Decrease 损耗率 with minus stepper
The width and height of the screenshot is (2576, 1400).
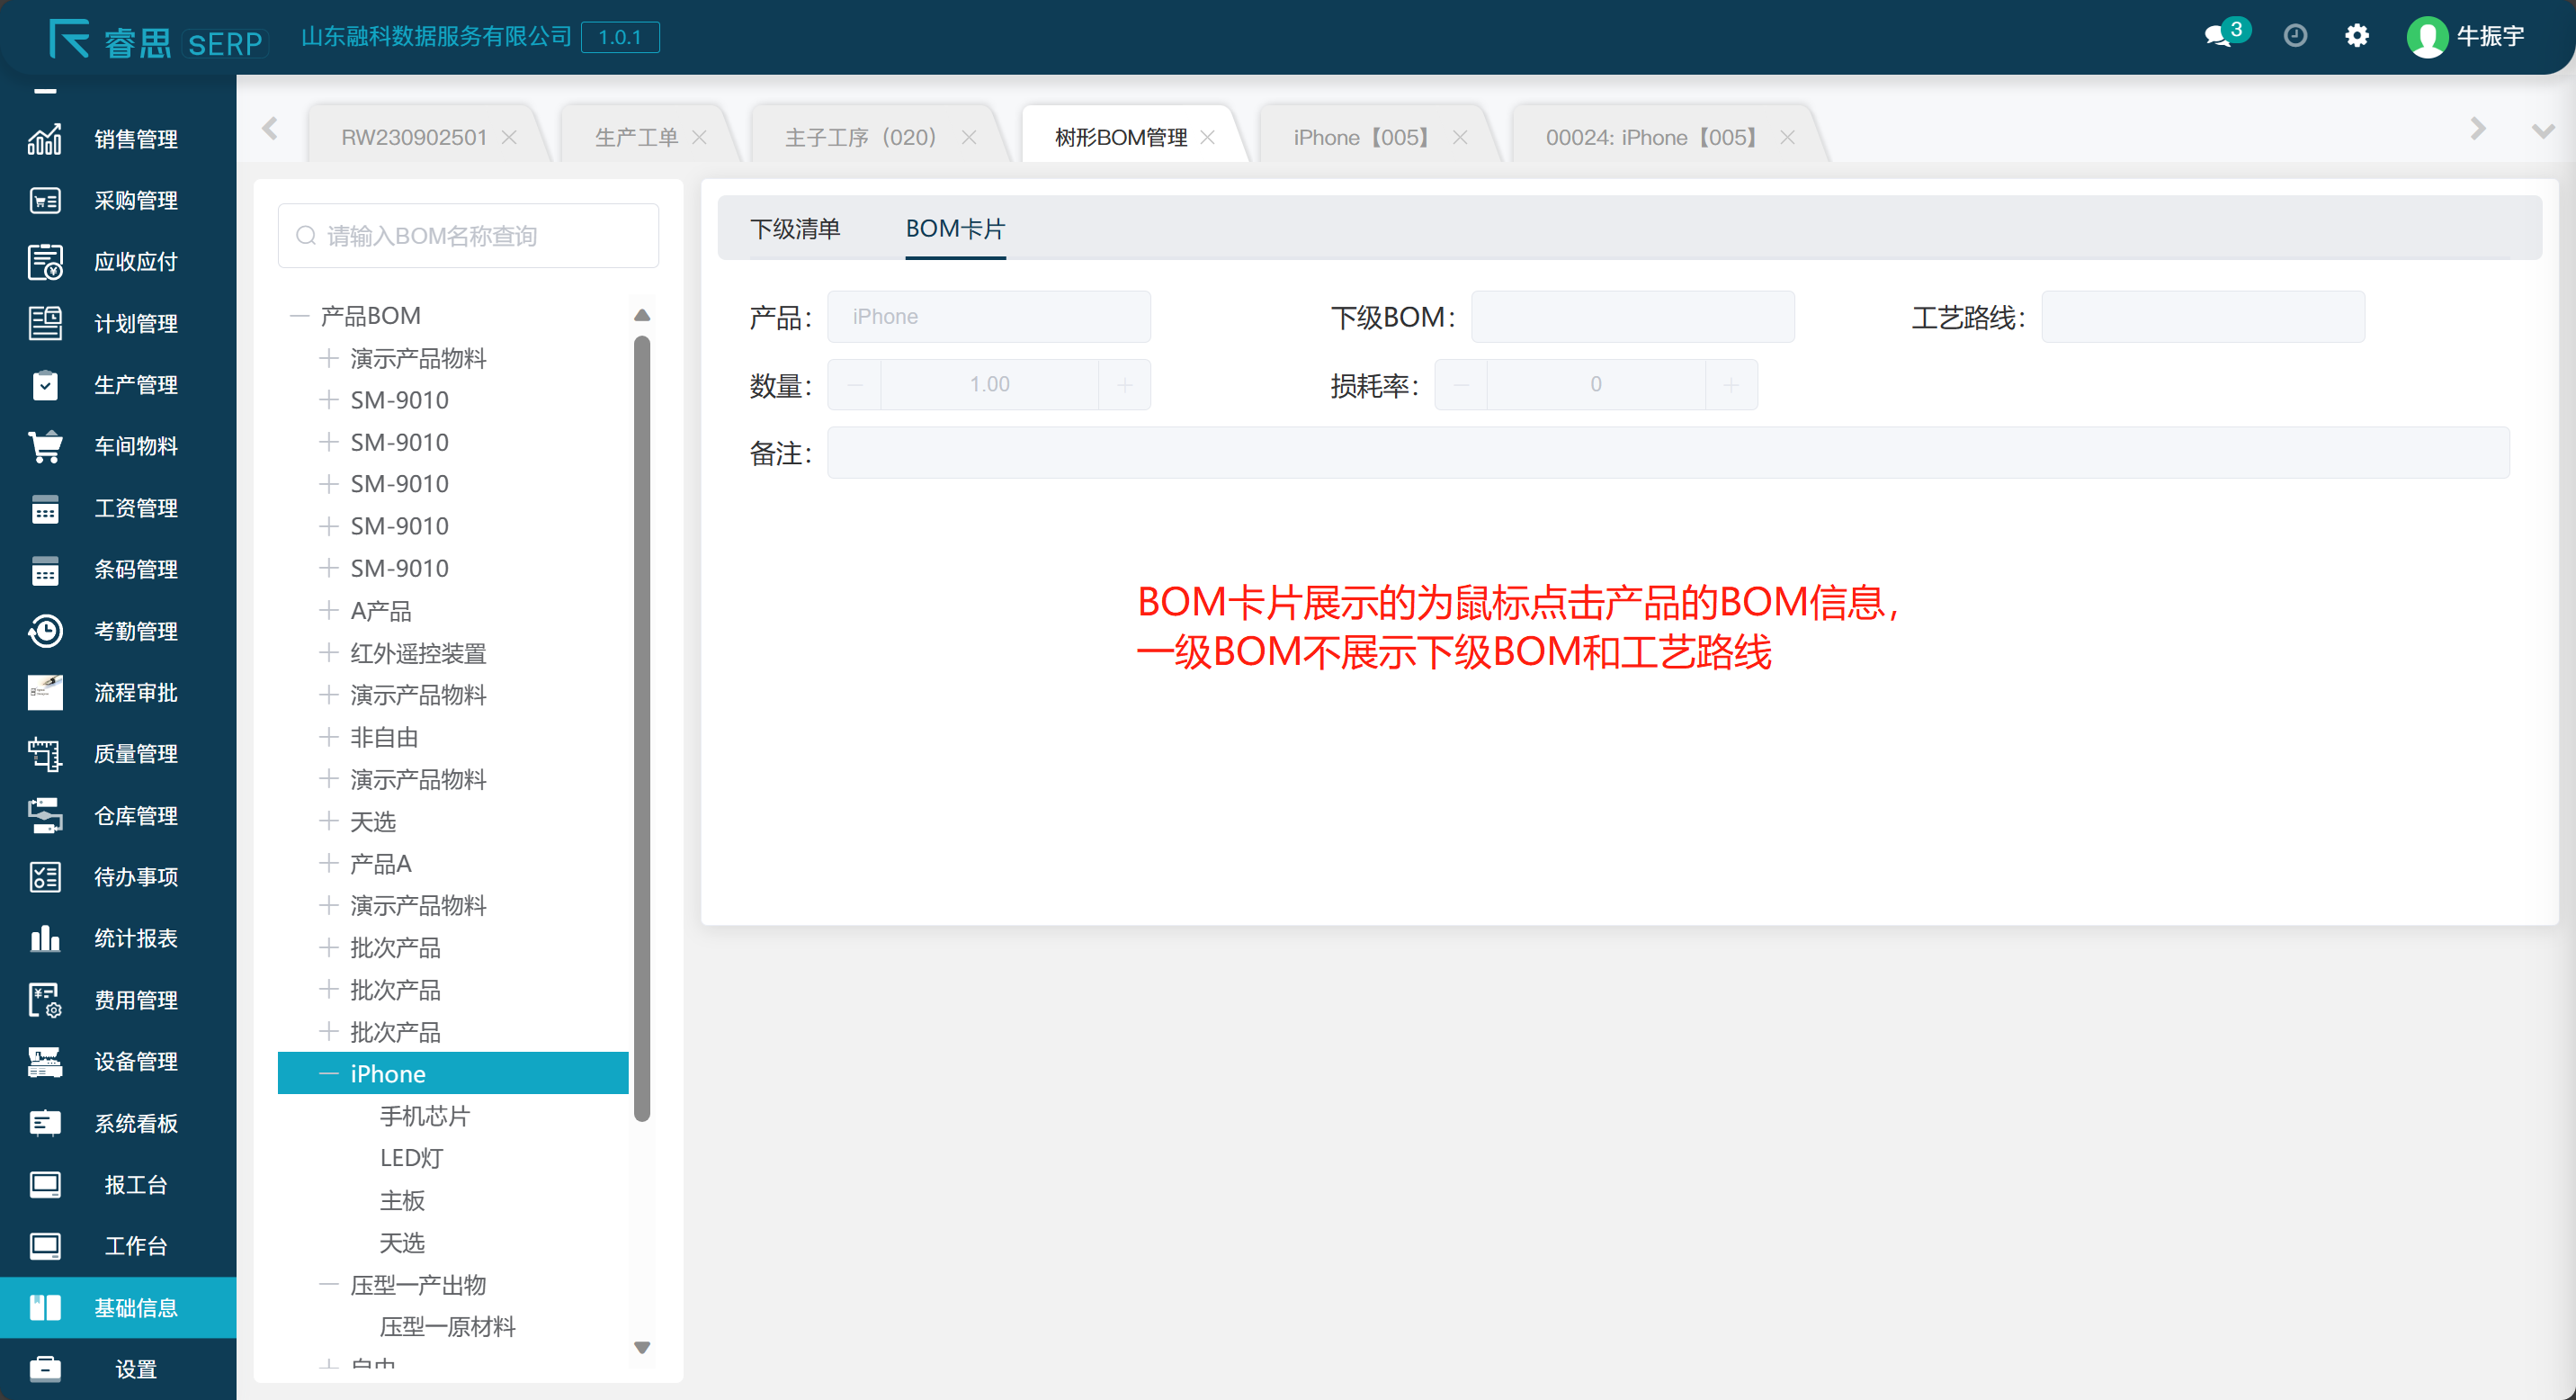point(1461,385)
